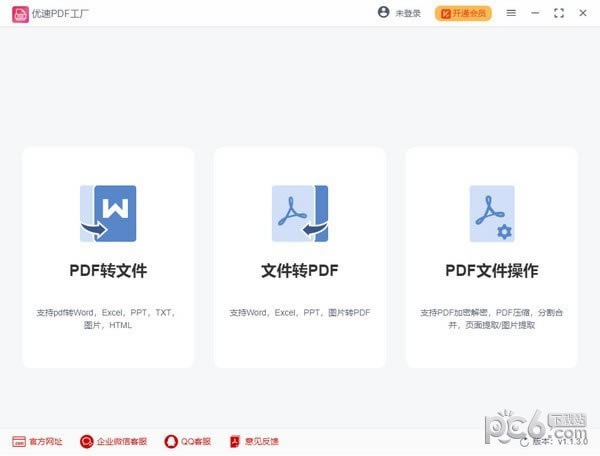The image size is (600, 456).
Task: Click the version refresh icon
Action: tap(524, 442)
